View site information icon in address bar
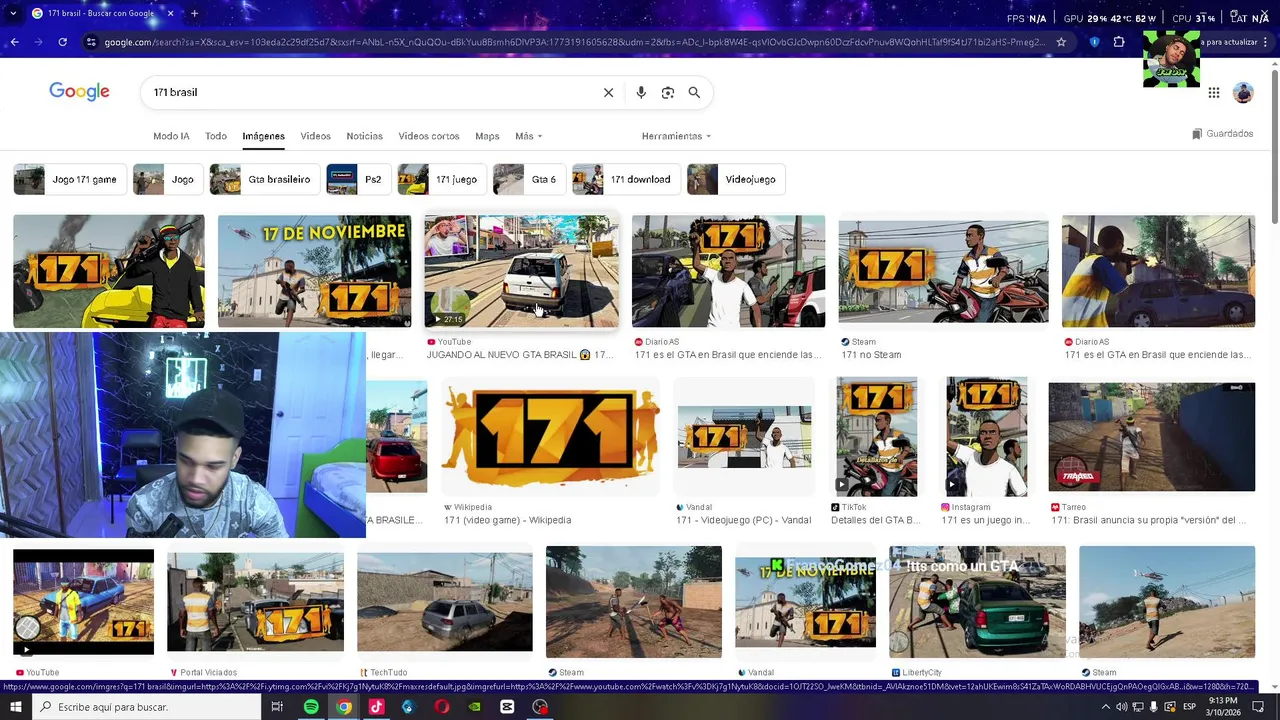Image resolution: width=1280 pixels, height=720 pixels. (91, 42)
